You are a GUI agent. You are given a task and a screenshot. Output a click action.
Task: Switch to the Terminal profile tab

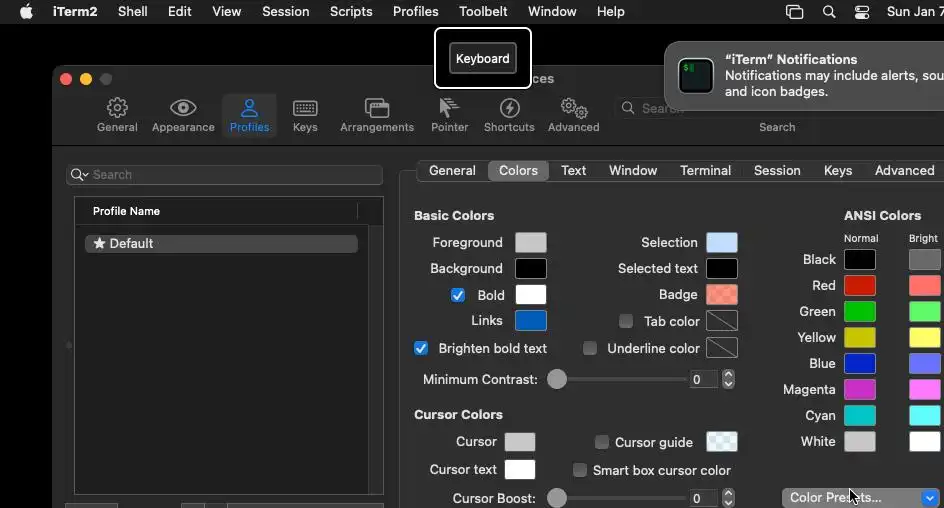point(706,170)
